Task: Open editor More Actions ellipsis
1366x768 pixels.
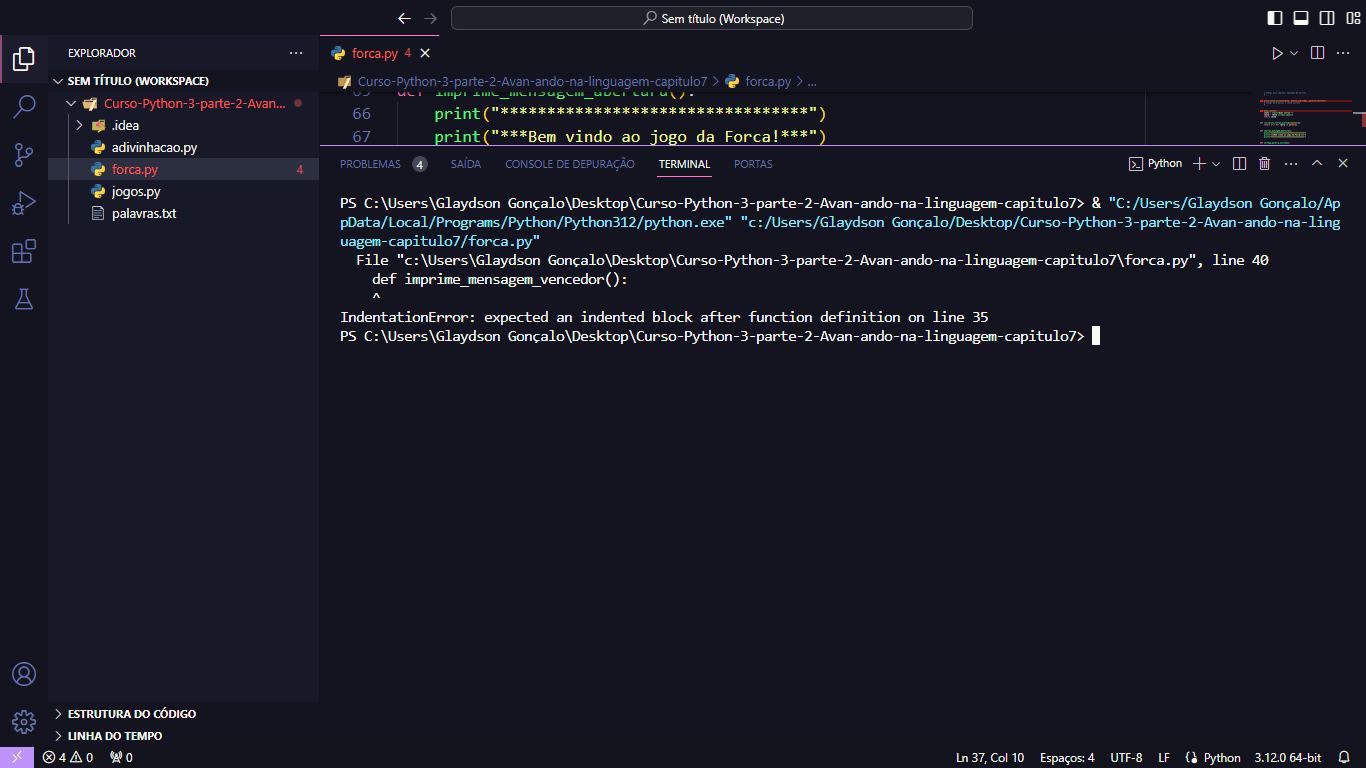Action: [x=1343, y=53]
